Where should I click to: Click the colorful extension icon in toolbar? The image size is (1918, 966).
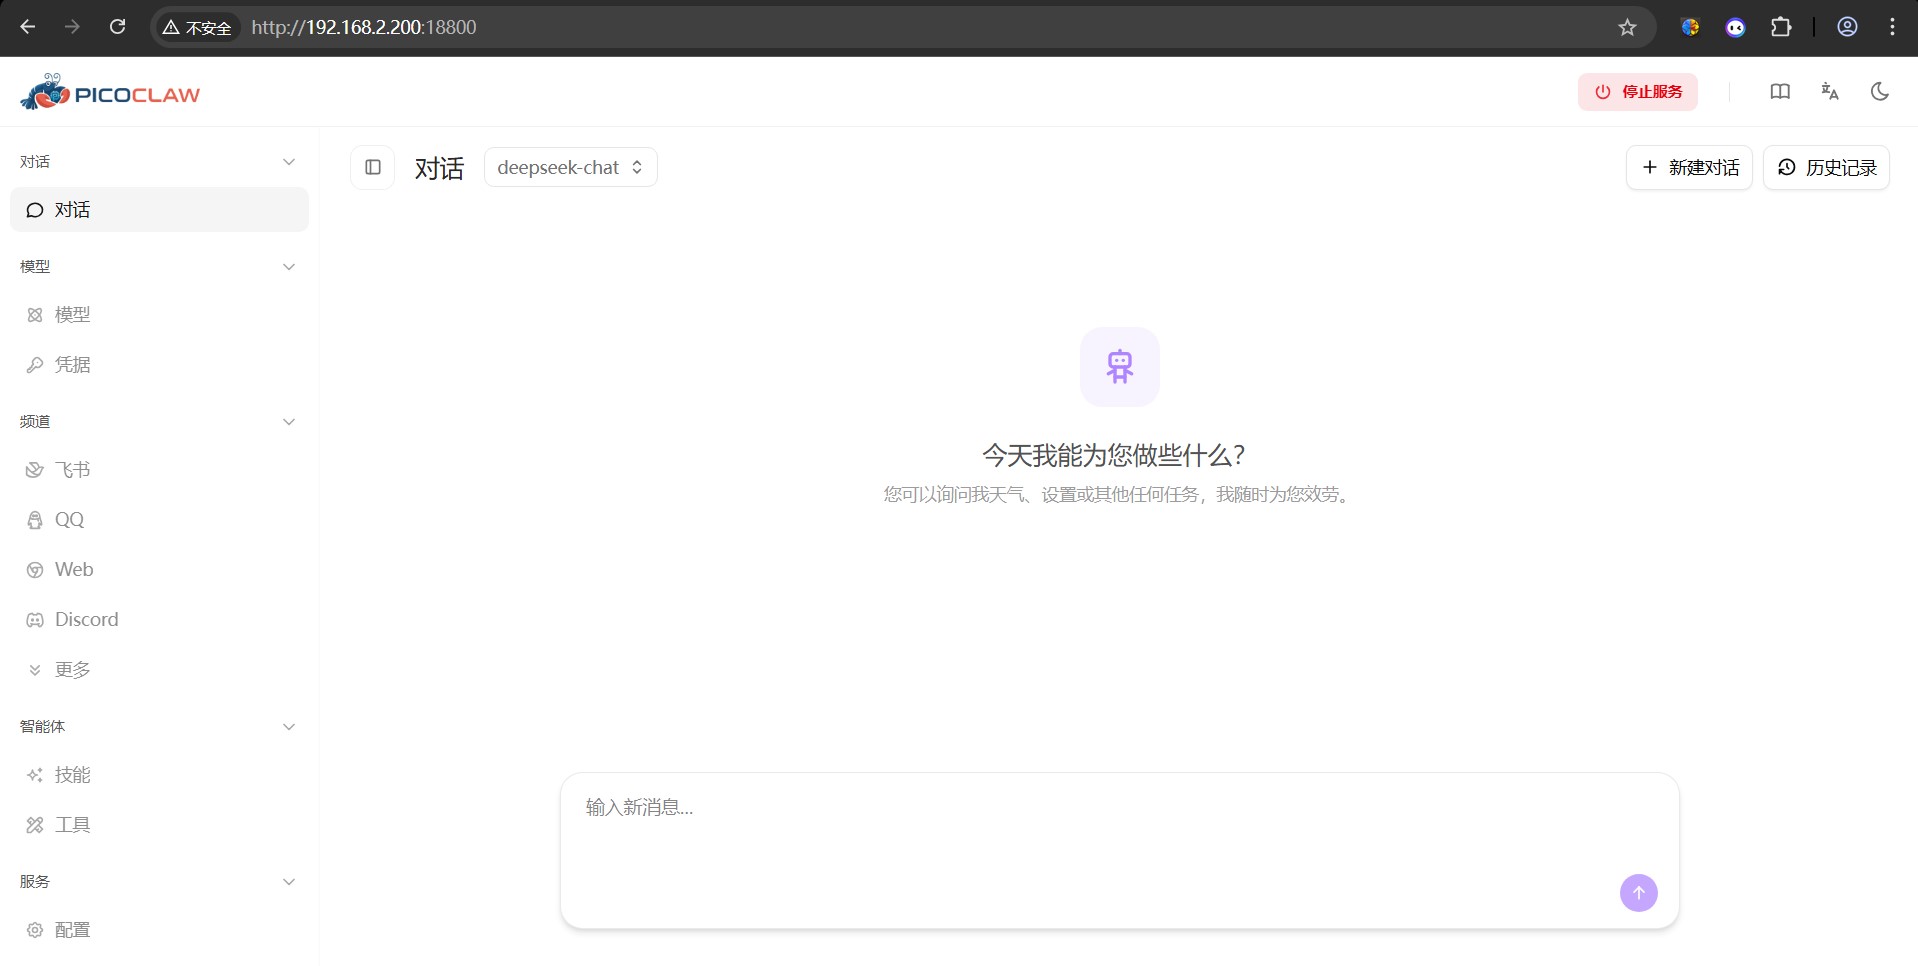tap(1690, 27)
